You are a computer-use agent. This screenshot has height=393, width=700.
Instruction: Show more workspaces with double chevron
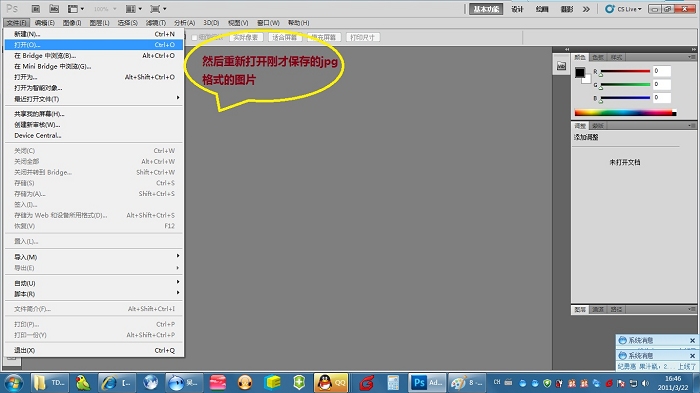(586, 9)
